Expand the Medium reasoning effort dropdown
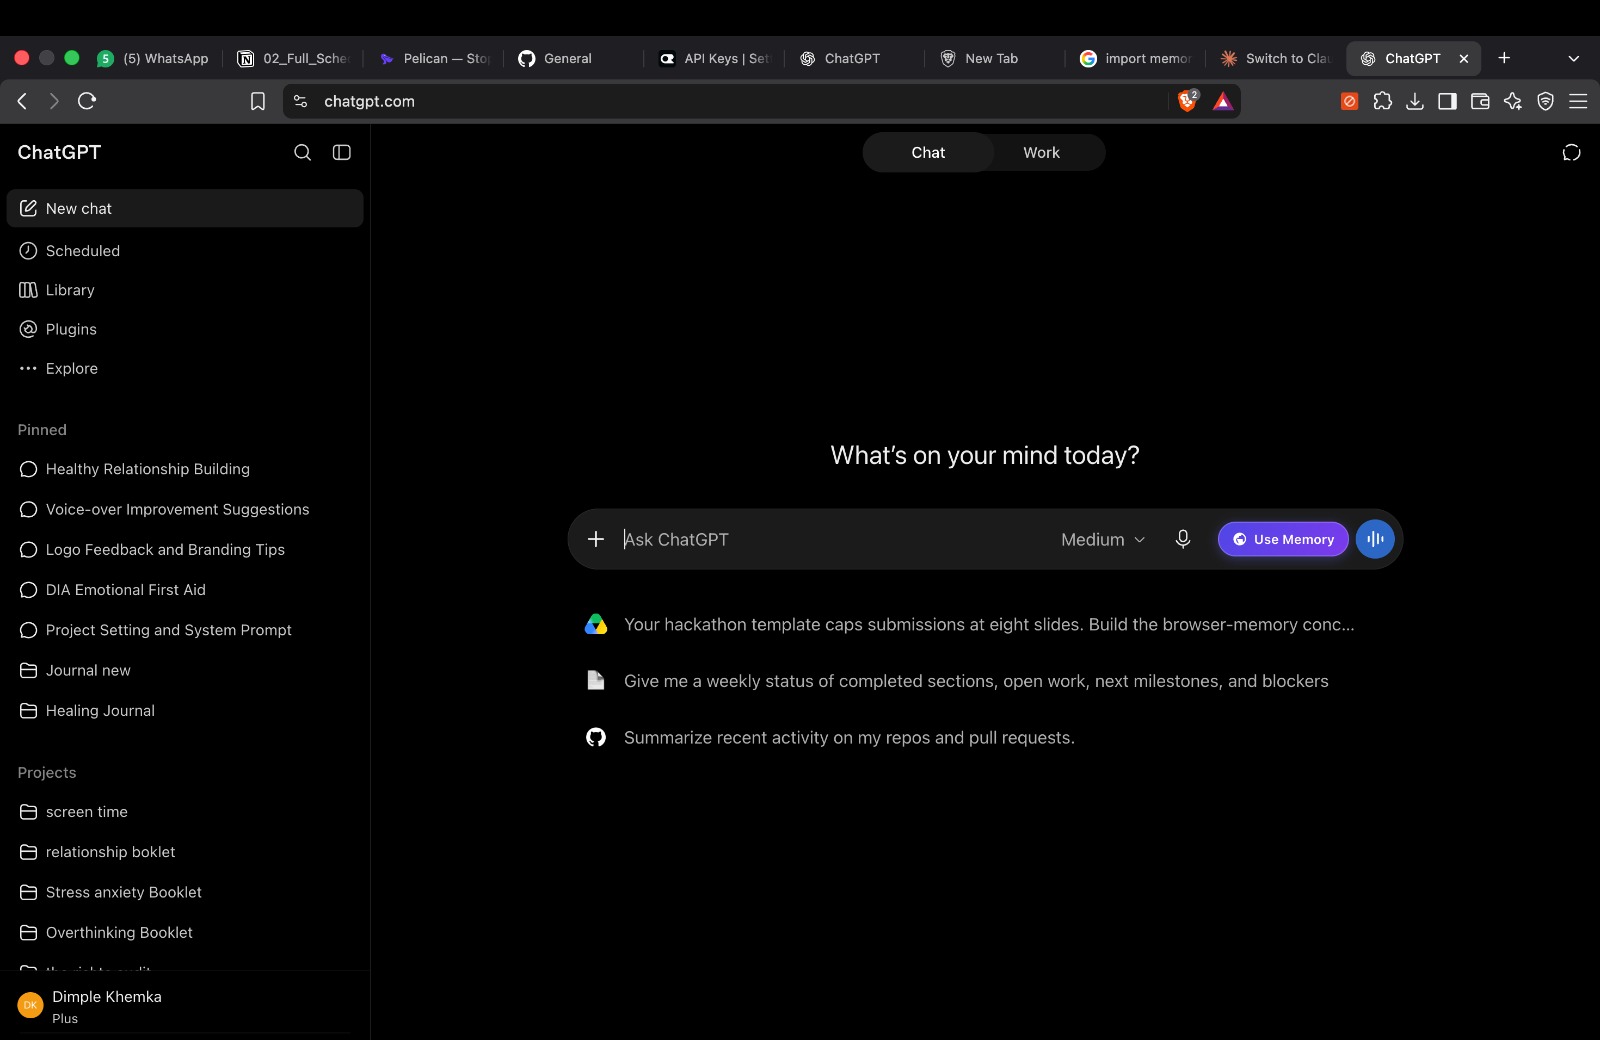The width and height of the screenshot is (1600, 1040). 1103,539
